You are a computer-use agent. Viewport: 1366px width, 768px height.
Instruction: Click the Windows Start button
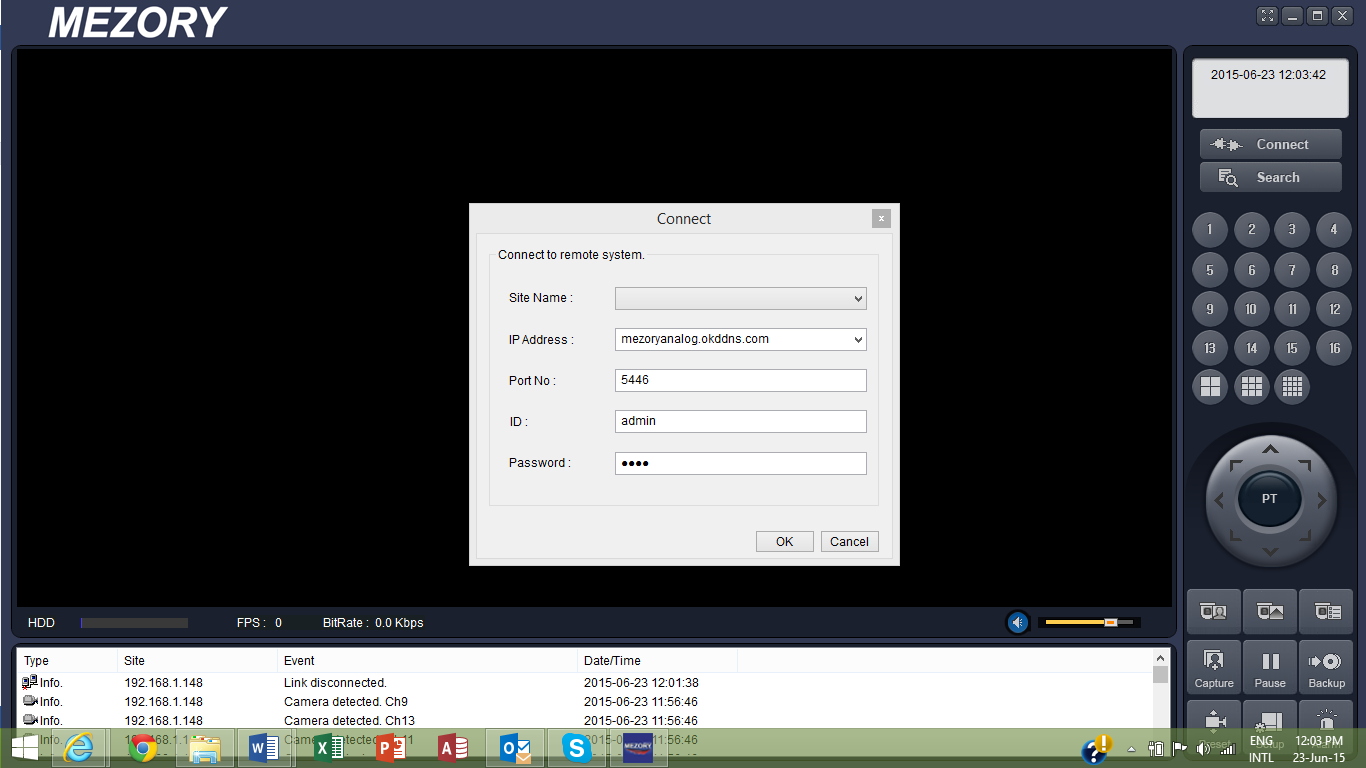(24, 748)
